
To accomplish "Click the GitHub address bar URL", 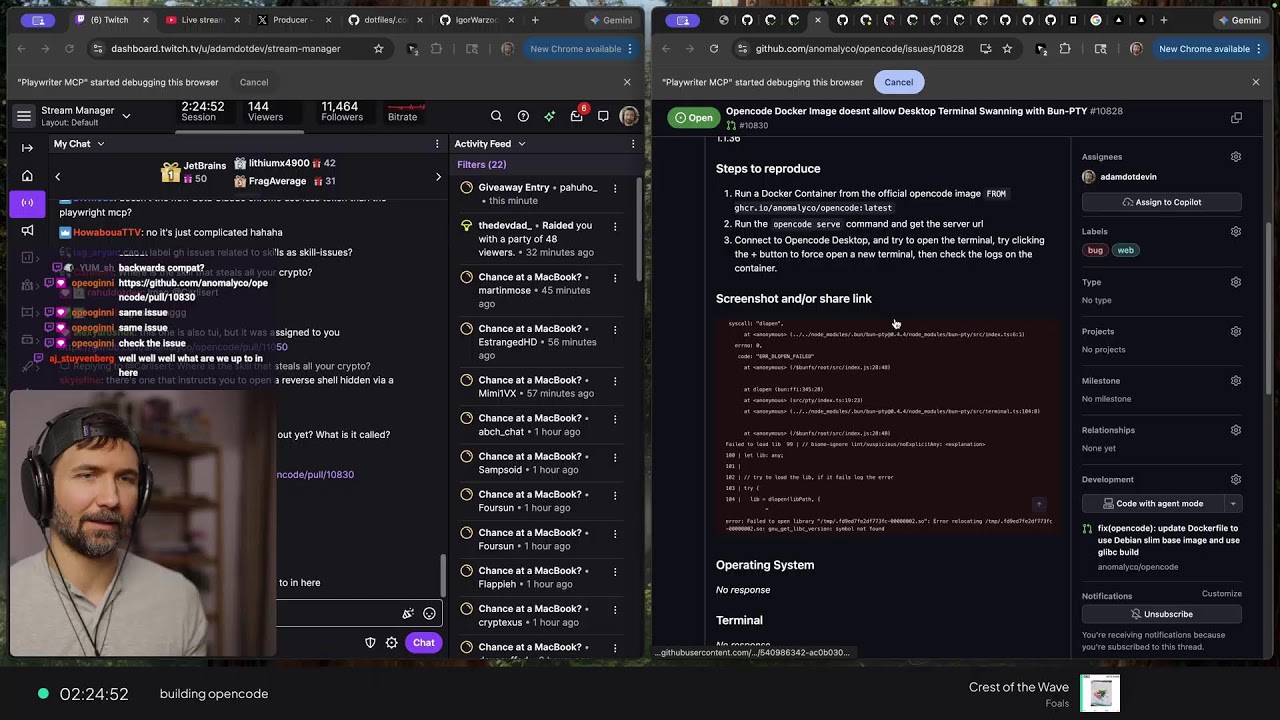I will tap(859, 48).
